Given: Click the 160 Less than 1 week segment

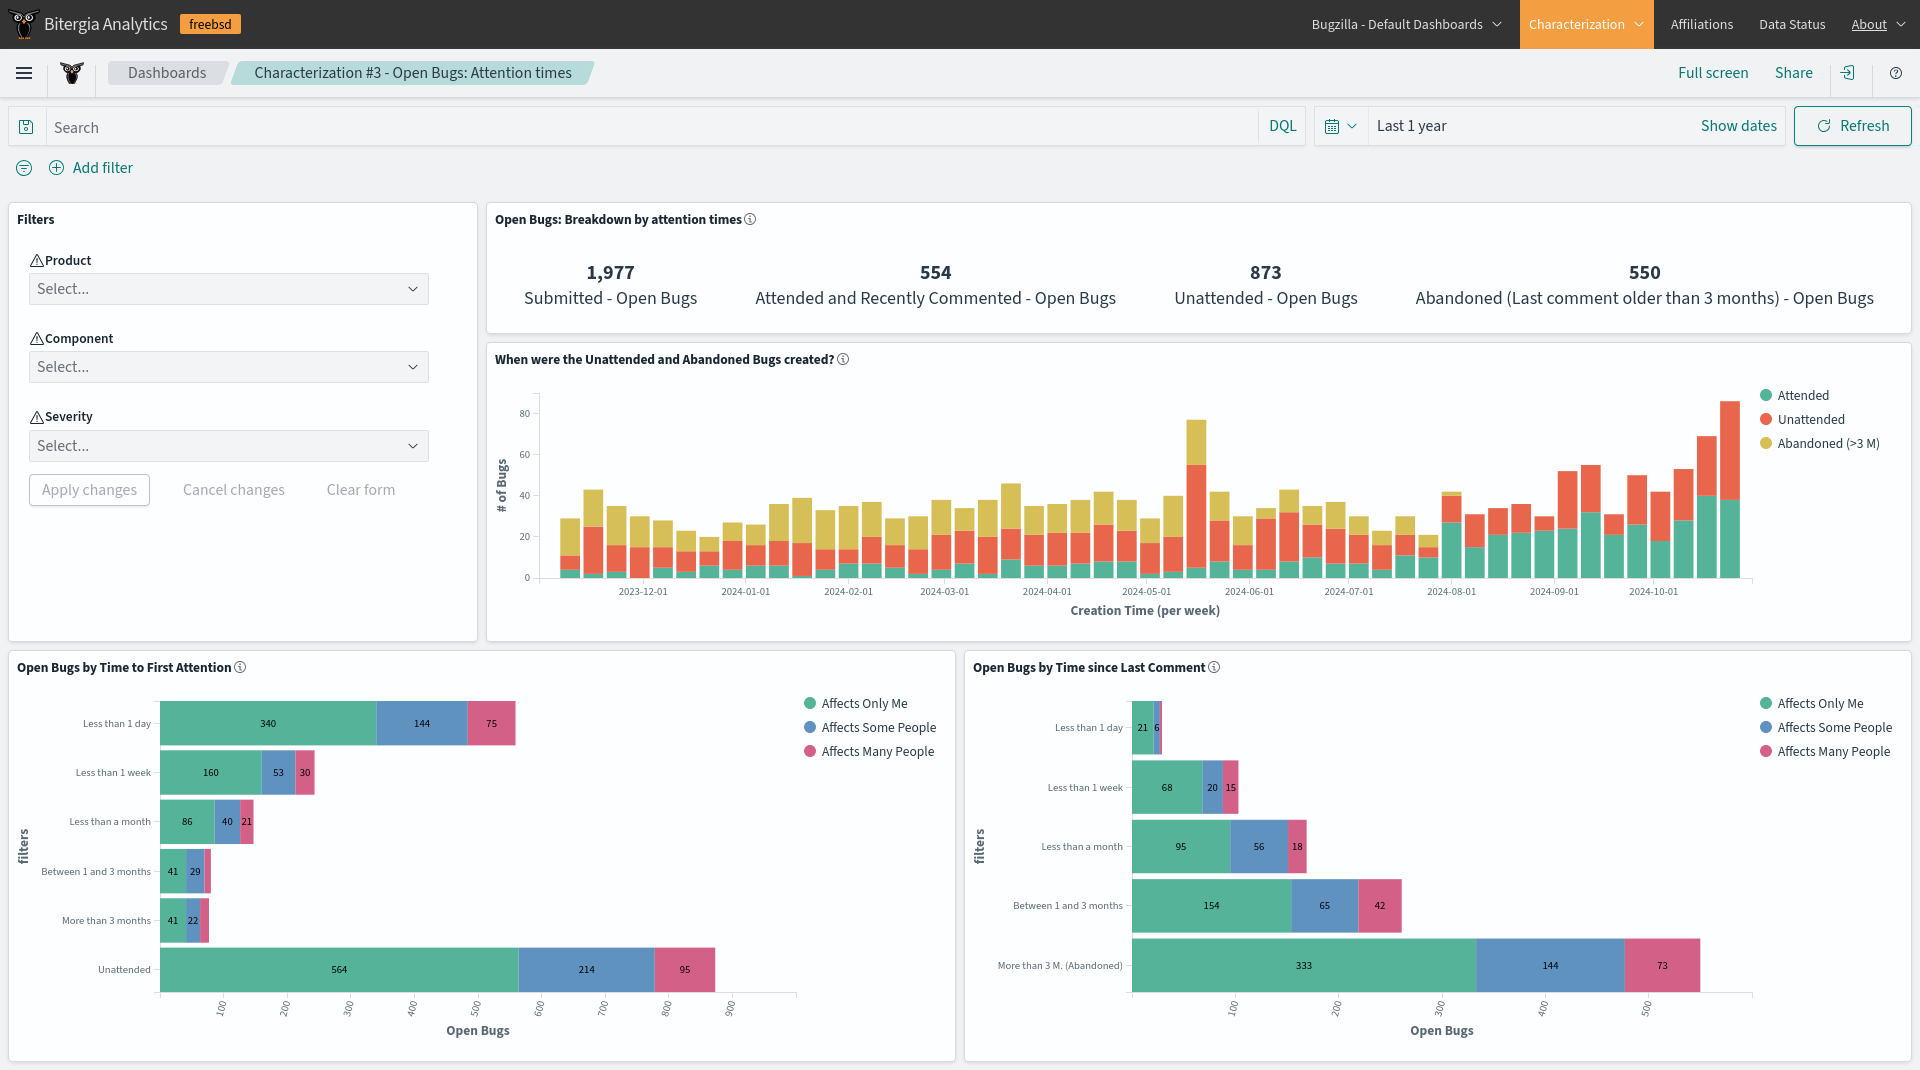Looking at the screenshot, I should pos(211,773).
